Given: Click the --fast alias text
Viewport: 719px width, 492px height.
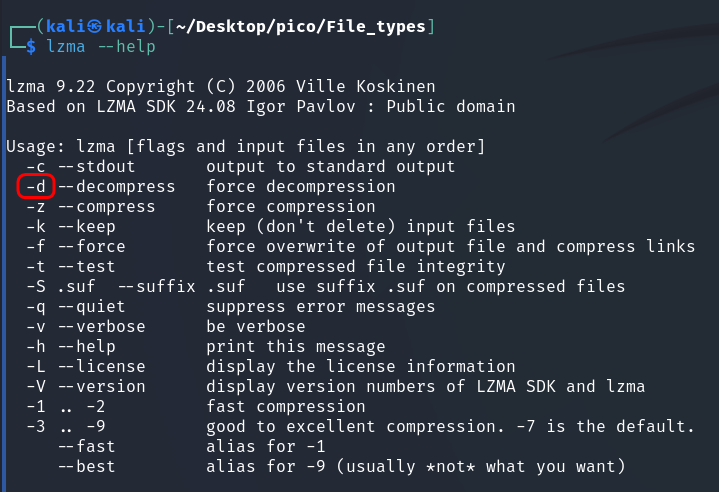Looking at the screenshot, I should 85,446.
